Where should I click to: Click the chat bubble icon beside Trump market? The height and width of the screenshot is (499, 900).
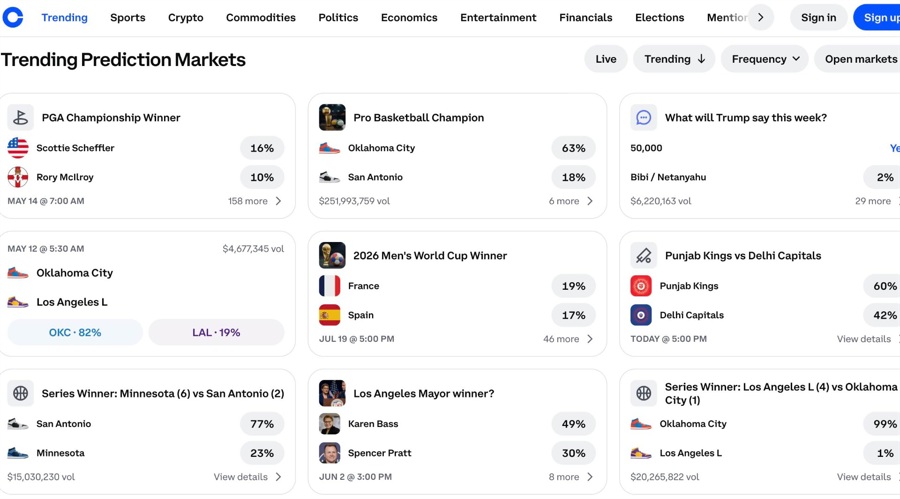point(643,118)
